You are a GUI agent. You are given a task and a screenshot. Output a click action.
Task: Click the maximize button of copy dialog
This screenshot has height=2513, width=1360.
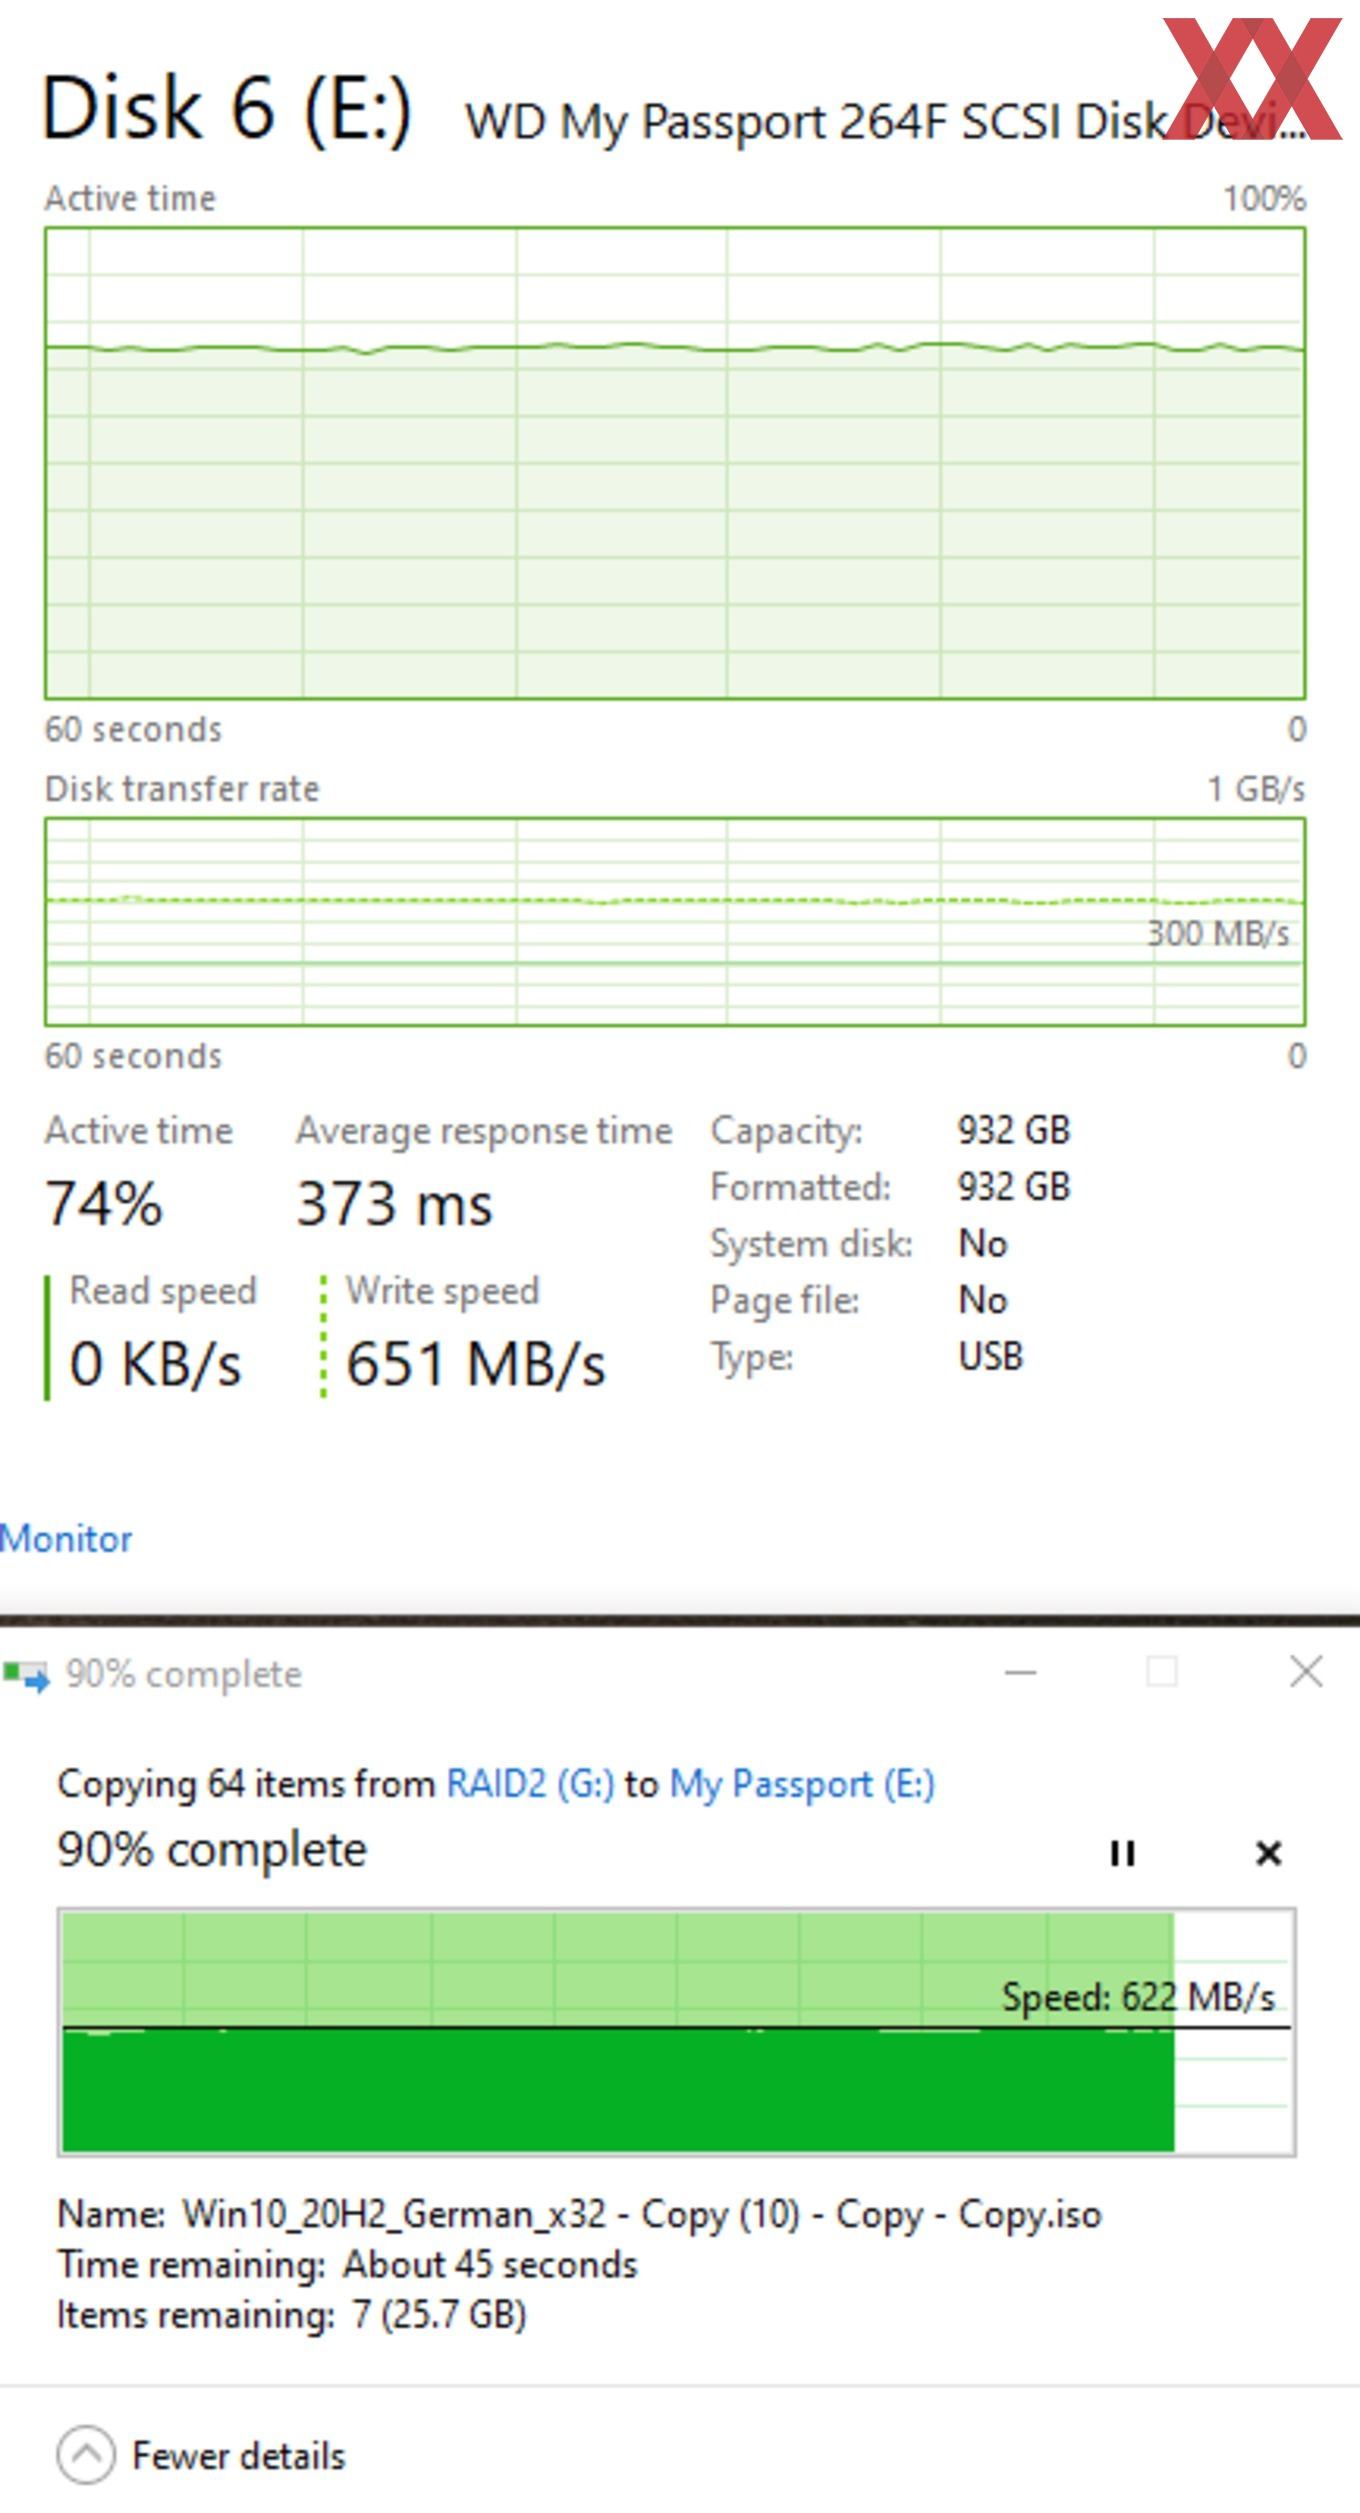click(1162, 1671)
